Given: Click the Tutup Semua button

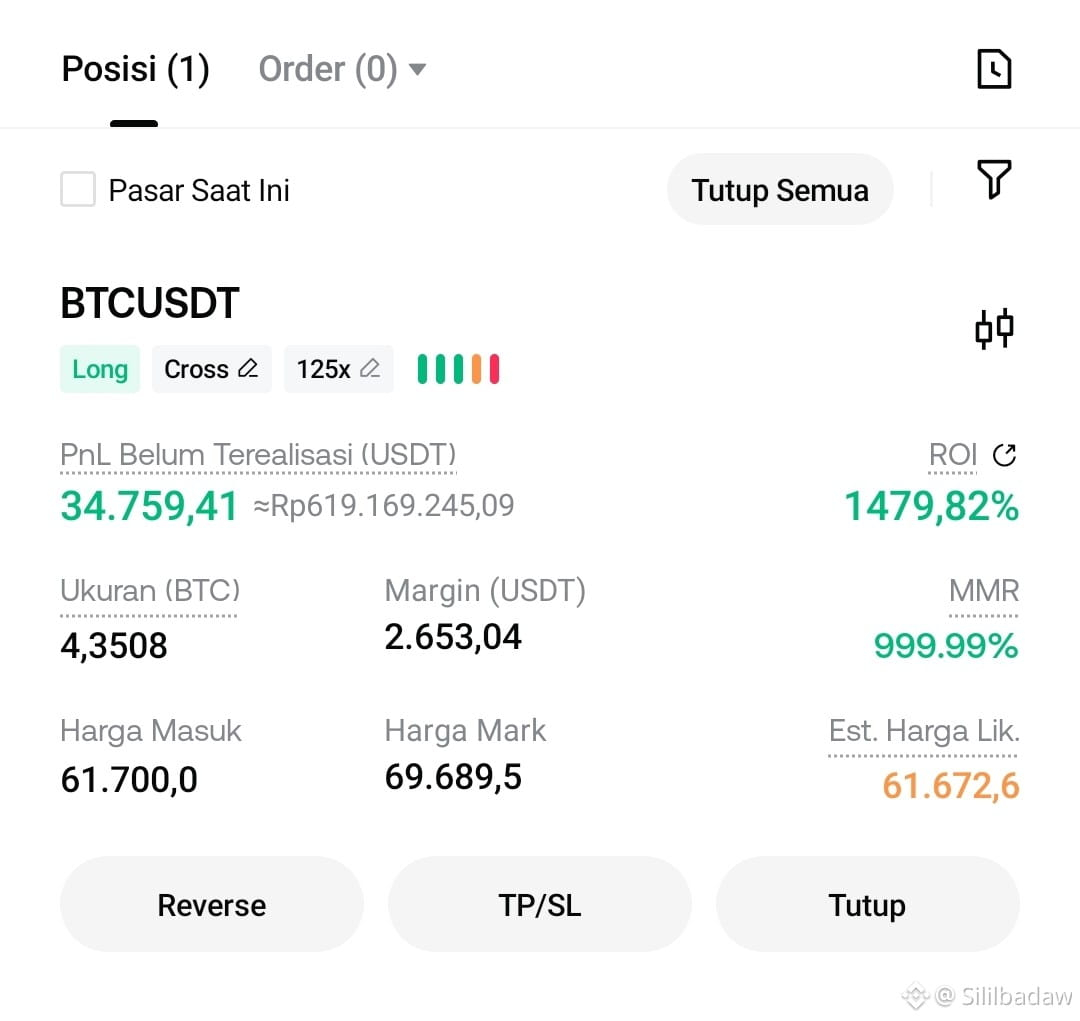Looking at the screenshot, I should 780,189.
